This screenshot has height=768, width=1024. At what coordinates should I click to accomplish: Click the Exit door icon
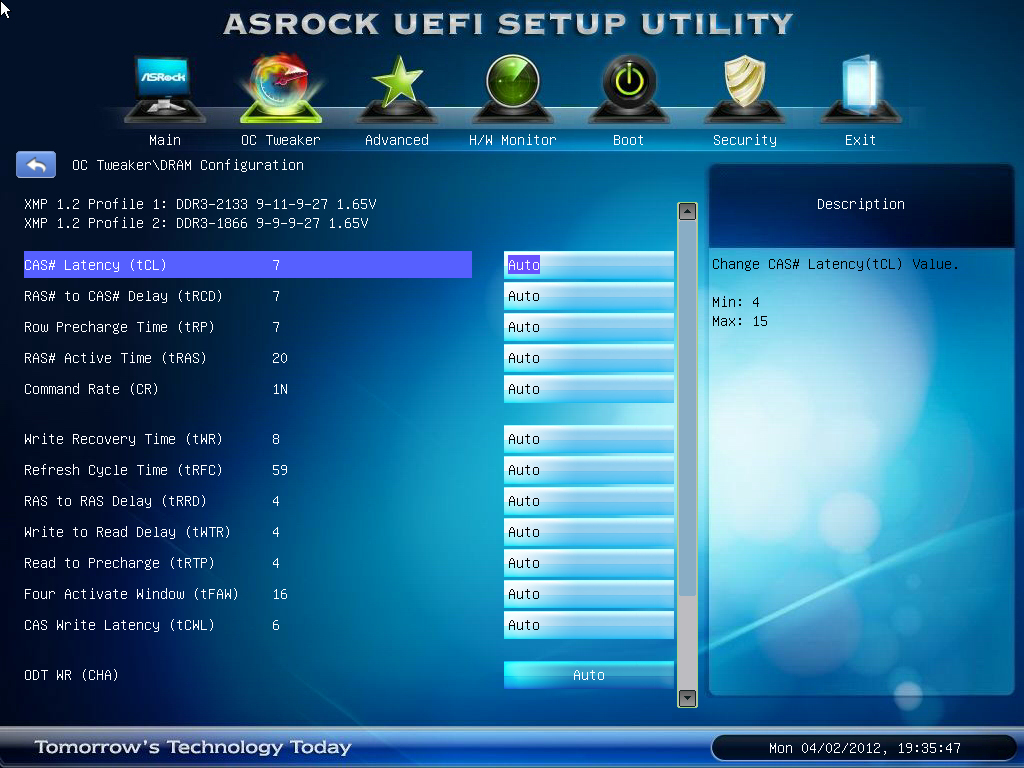[x=859, y=88]
